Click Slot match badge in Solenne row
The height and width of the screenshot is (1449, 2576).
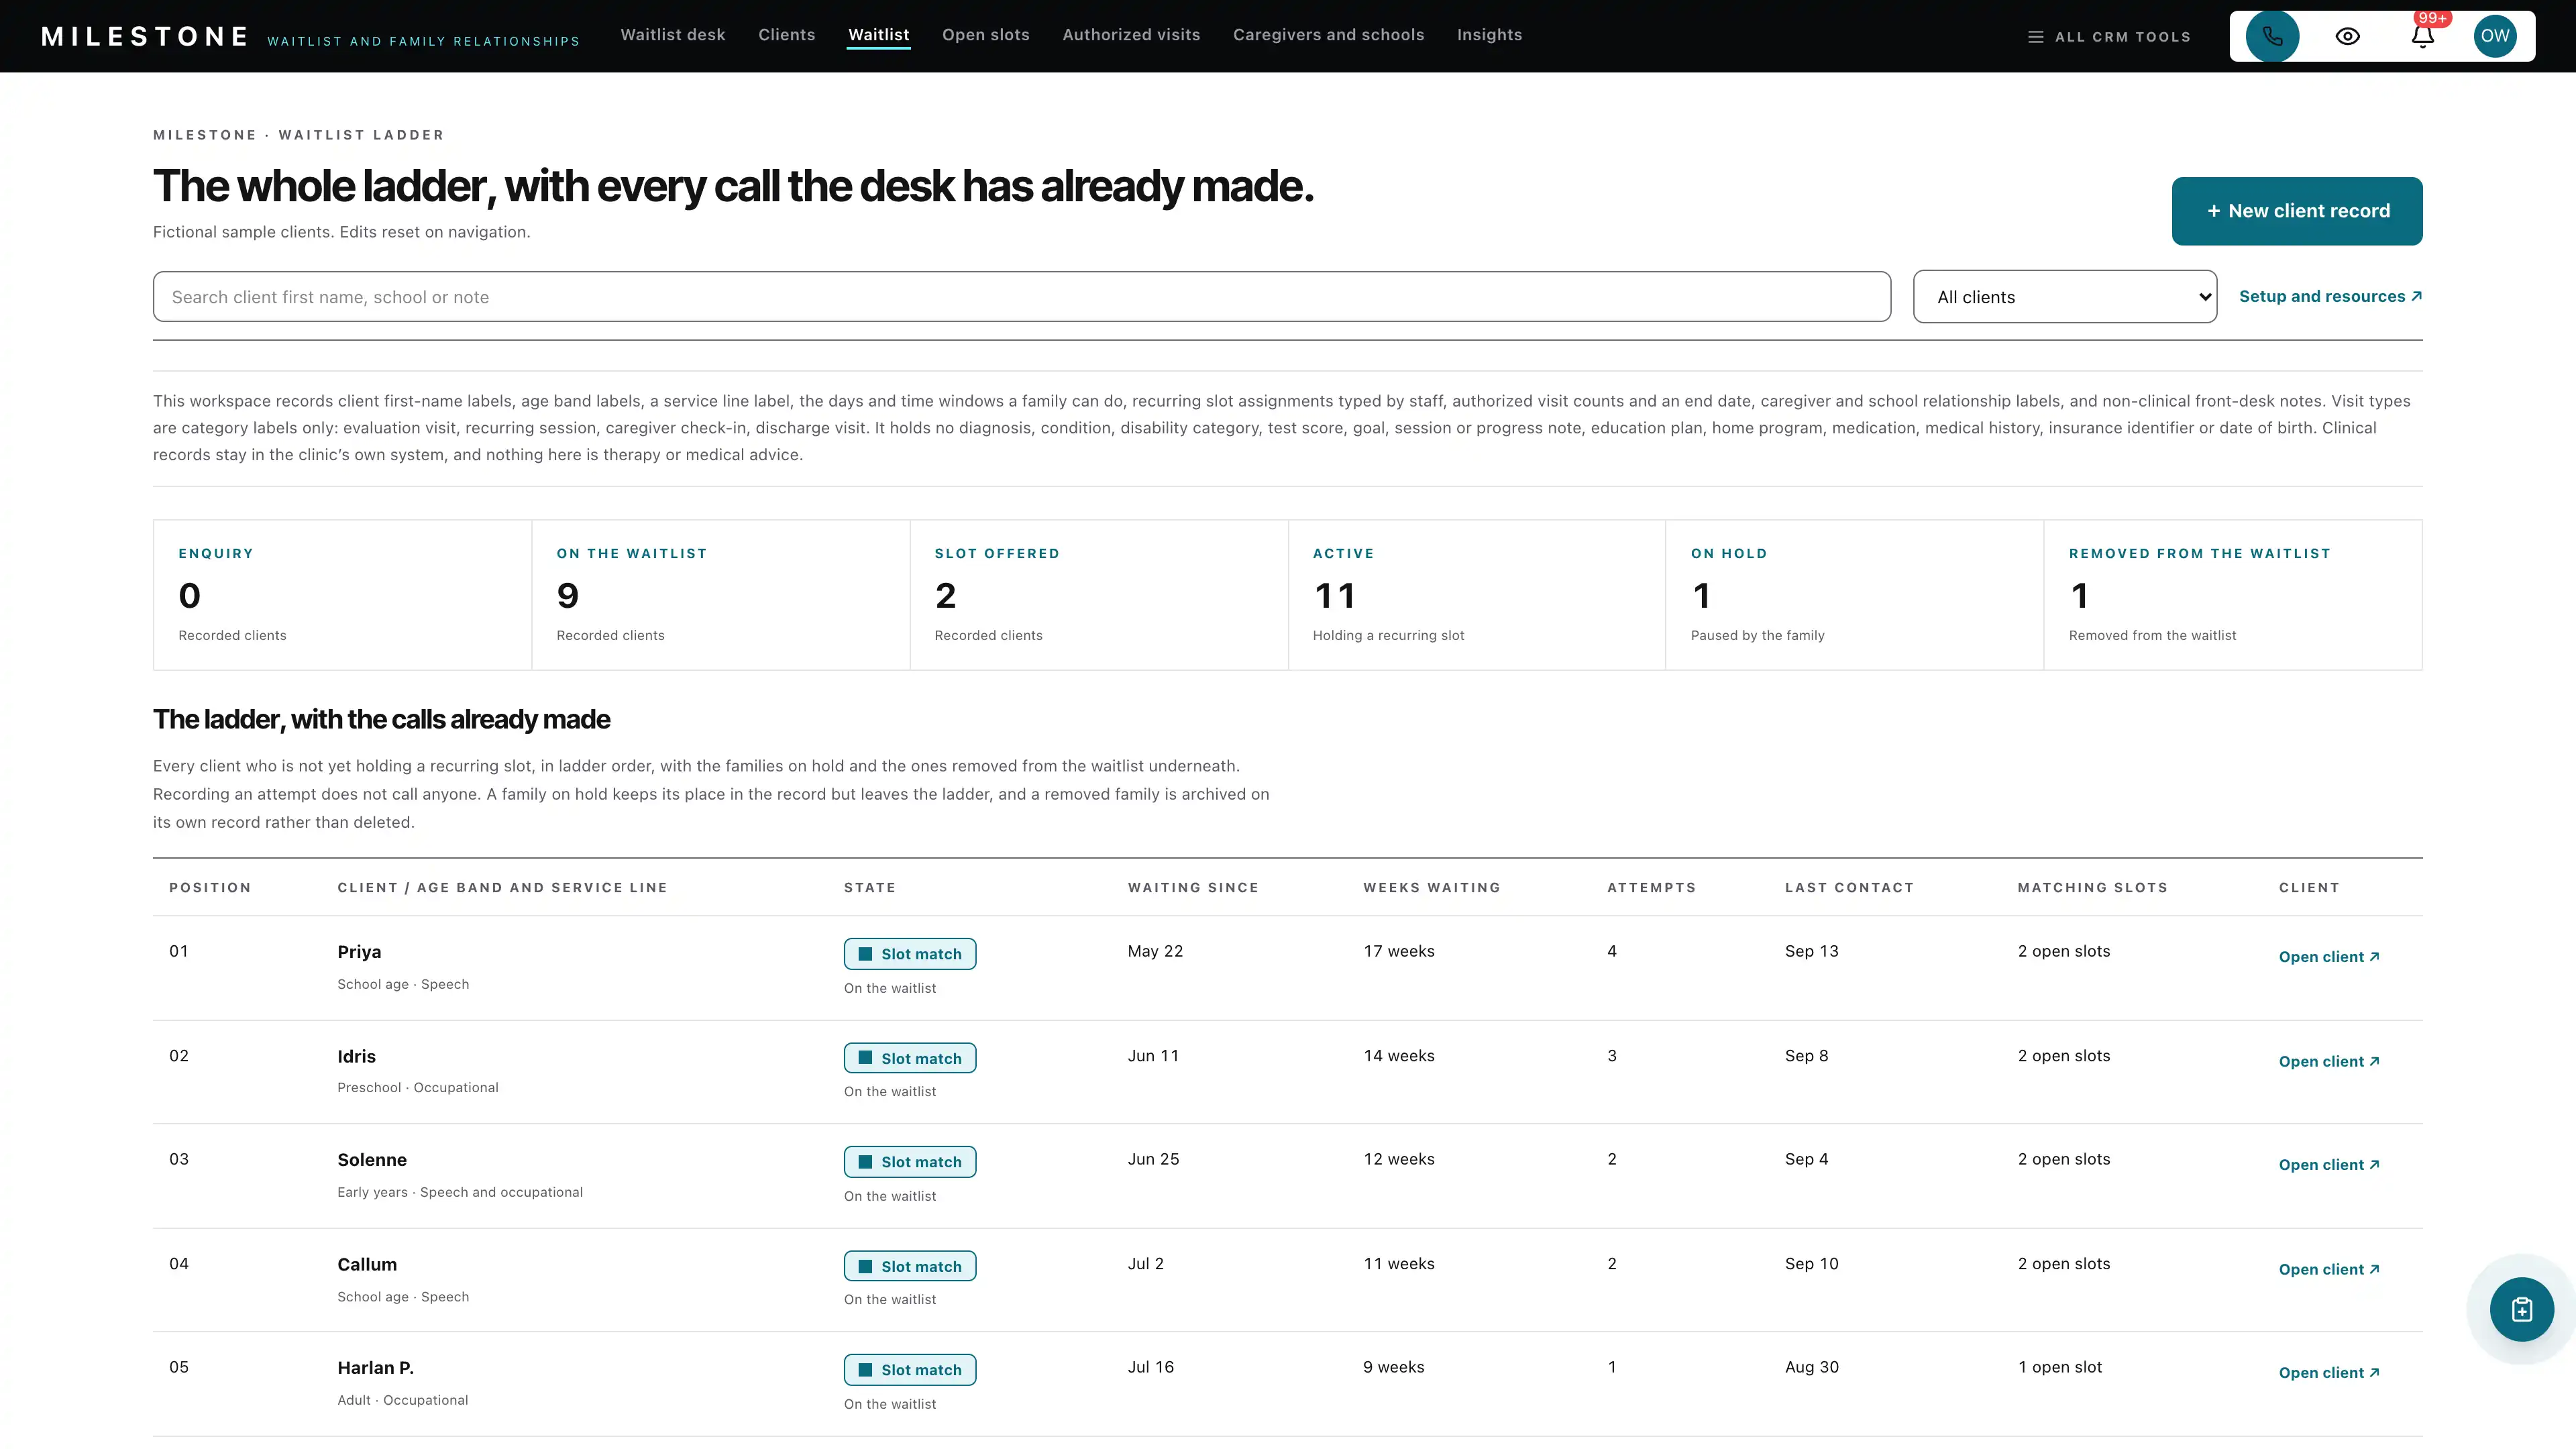[910, 1162]
